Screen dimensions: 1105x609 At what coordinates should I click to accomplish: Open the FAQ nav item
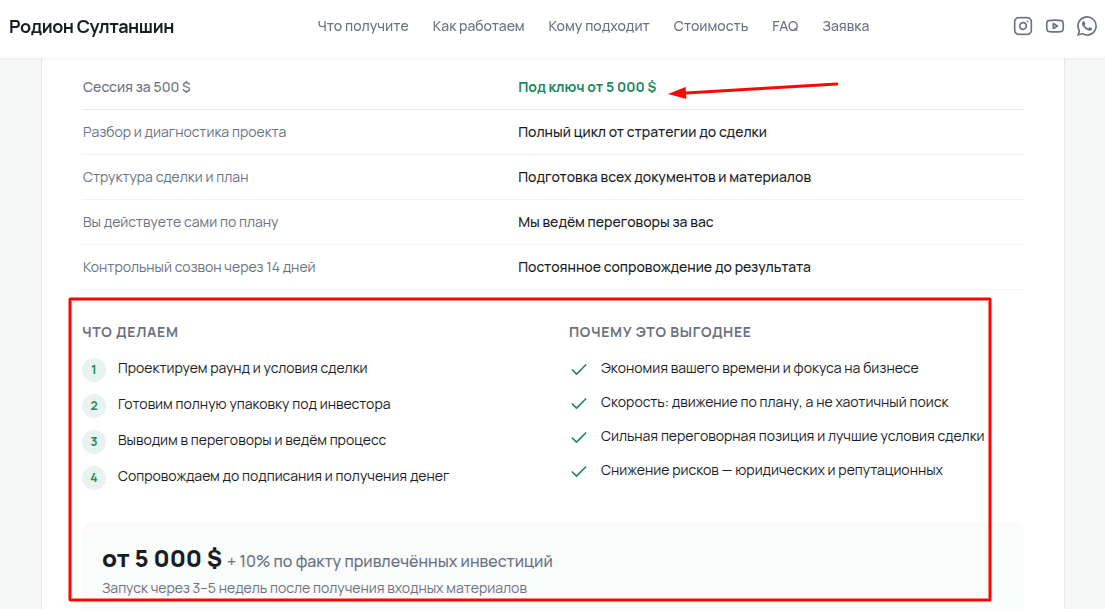pyautogui.click(x=785, y=26)
